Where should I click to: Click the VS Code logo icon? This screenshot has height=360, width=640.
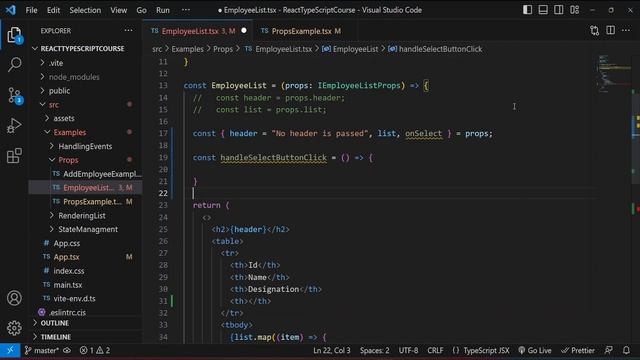(11, 10)
